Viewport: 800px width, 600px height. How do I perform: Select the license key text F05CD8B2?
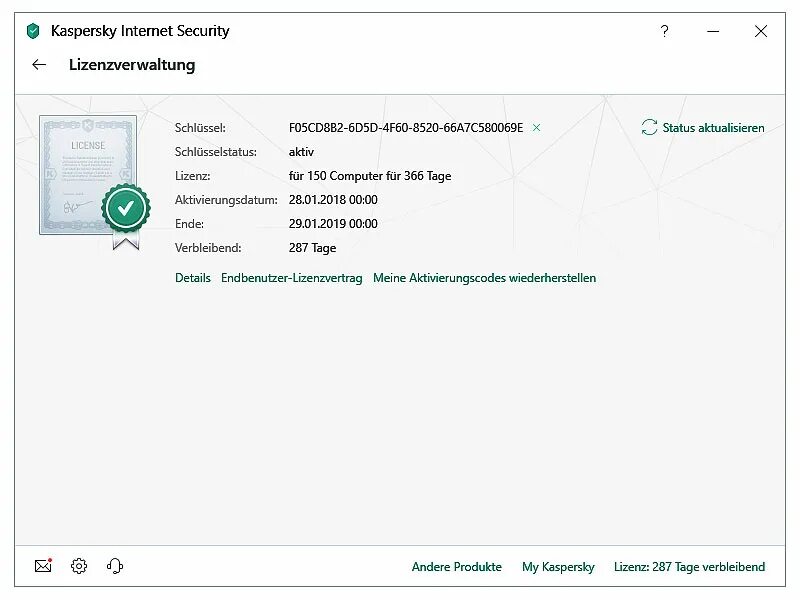click(x=405, y=128)
